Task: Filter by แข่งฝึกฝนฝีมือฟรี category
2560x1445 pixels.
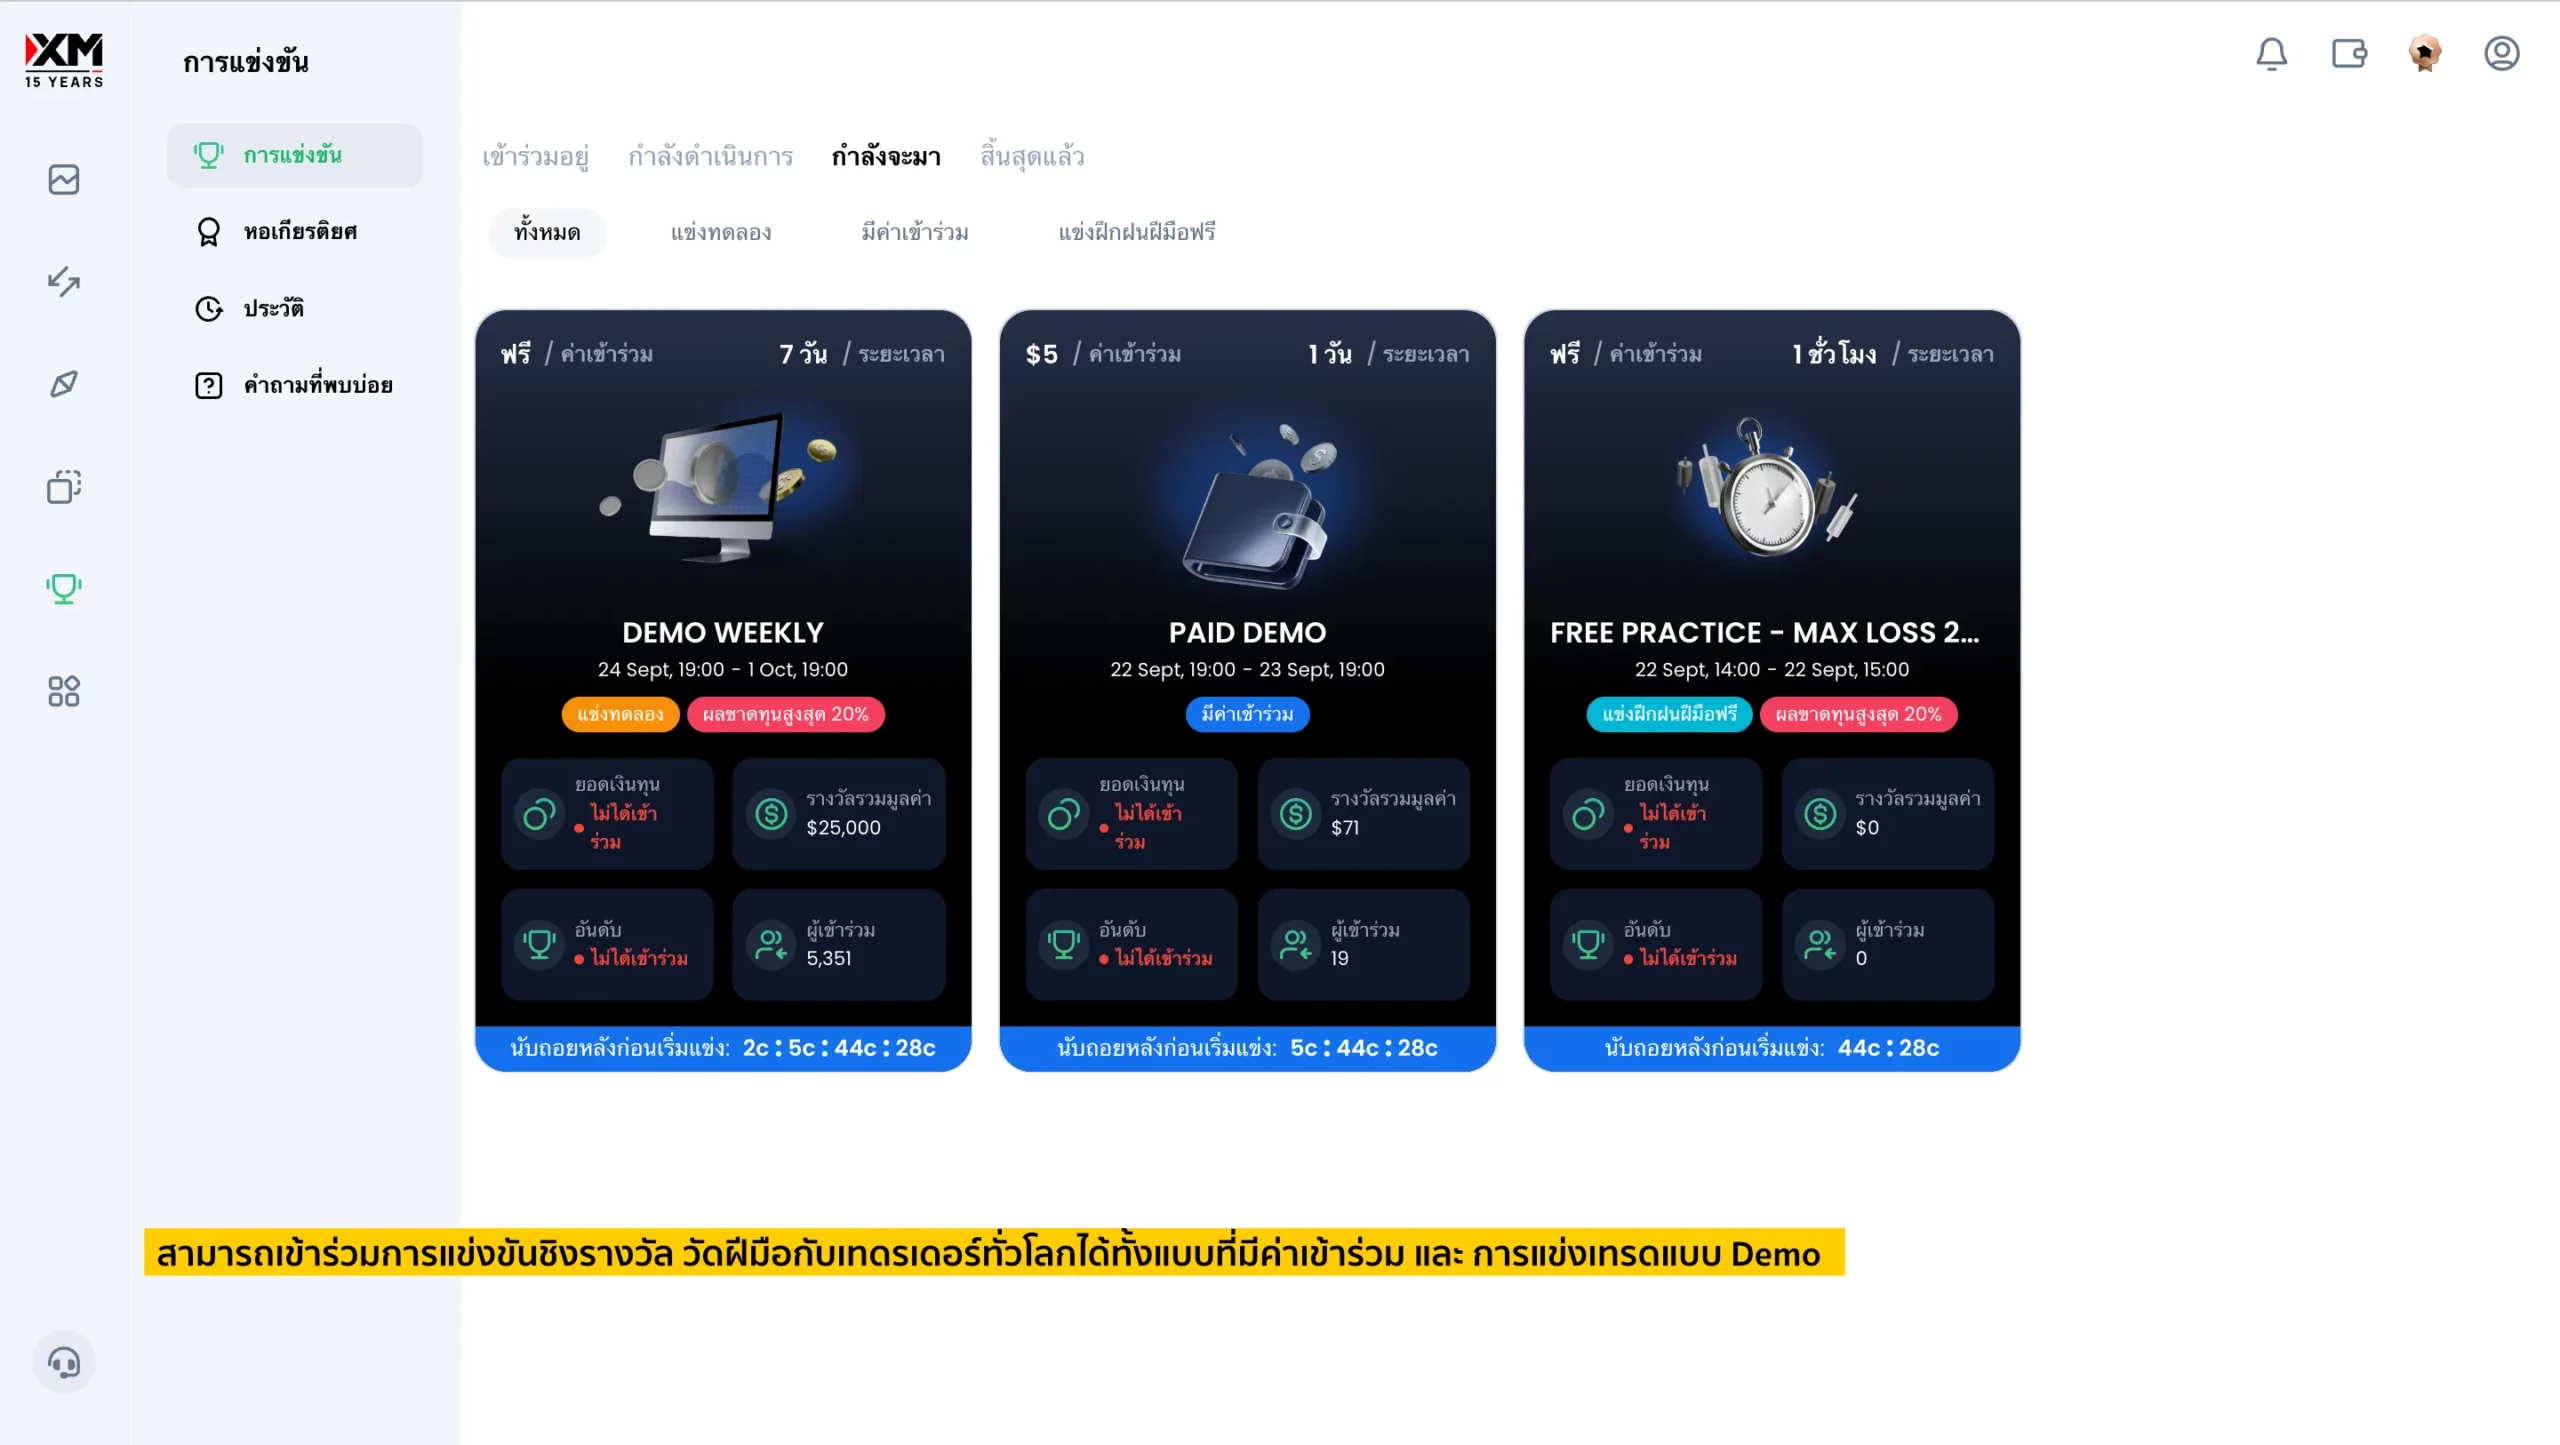Action: pos(1137,233)
